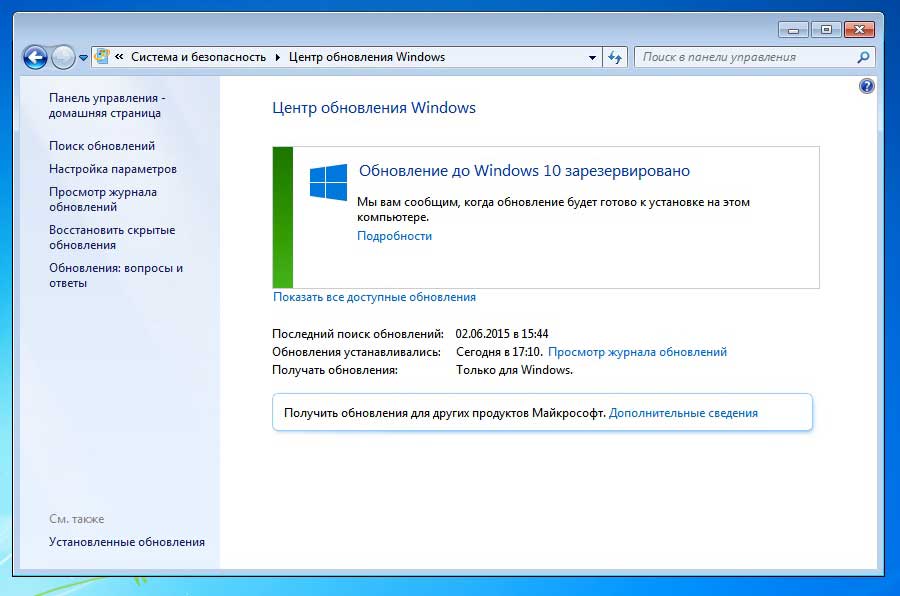Image resolution: width=900 pixels, height=596 pixels.
Task: Click the search magnifier icon
Action: [863, 57]
